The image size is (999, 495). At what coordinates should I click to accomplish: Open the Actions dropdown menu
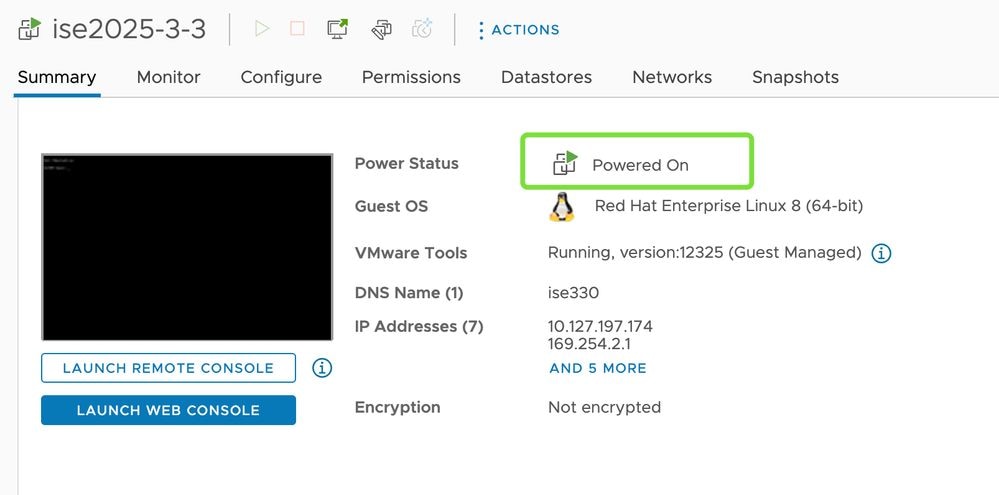tap(518, 30)
